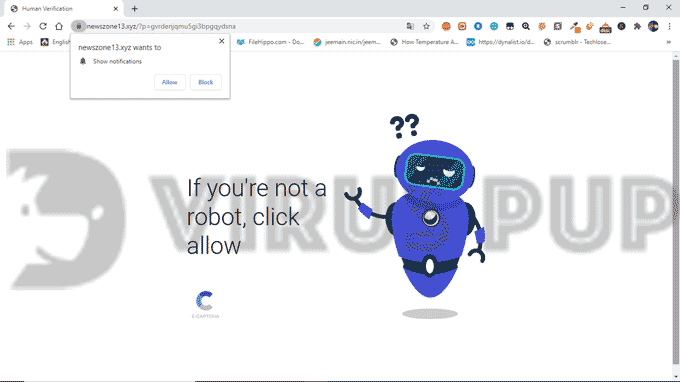The height and width of the screenshot is (382, 680).
Task: Open the Chrome three-dot menu
Action: pos(669,26)
